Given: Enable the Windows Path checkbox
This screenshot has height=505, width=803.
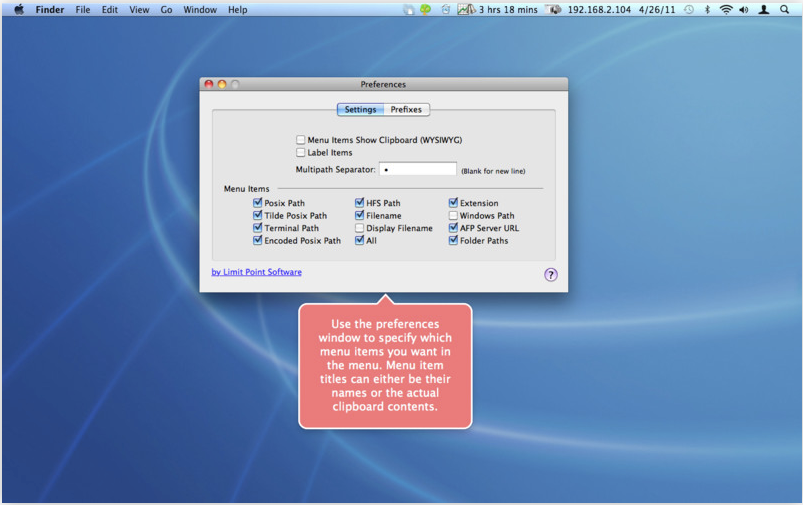Looking at the screenshot, I should [x=453, y=215].
